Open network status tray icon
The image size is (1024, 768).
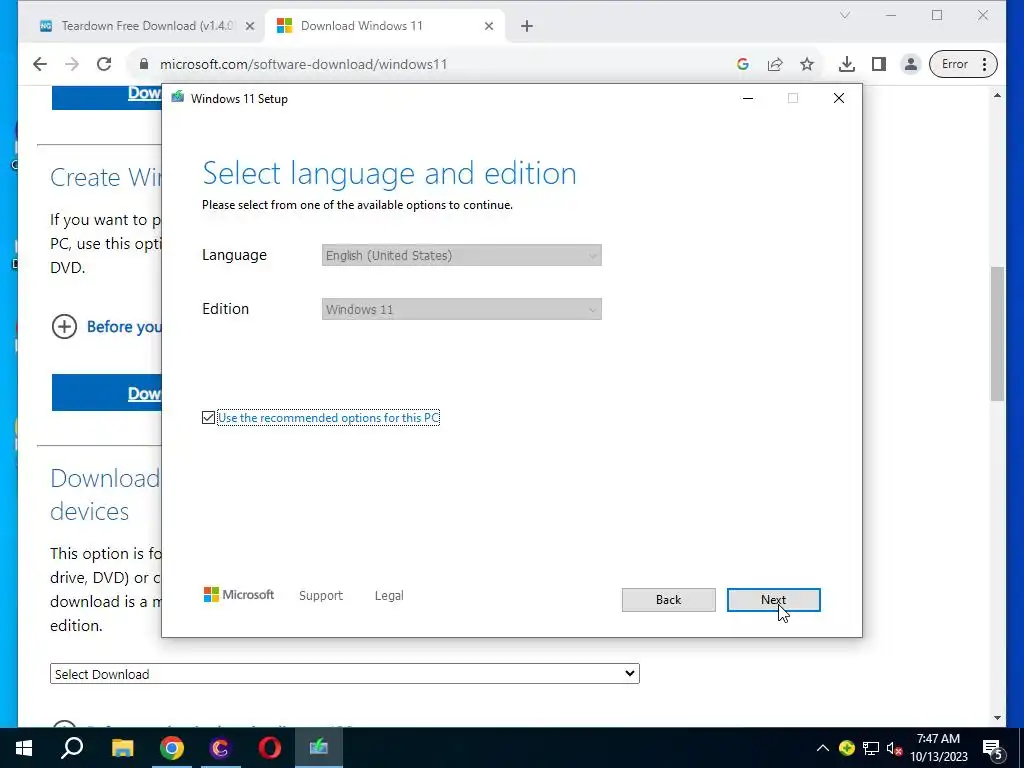point(871,748)
